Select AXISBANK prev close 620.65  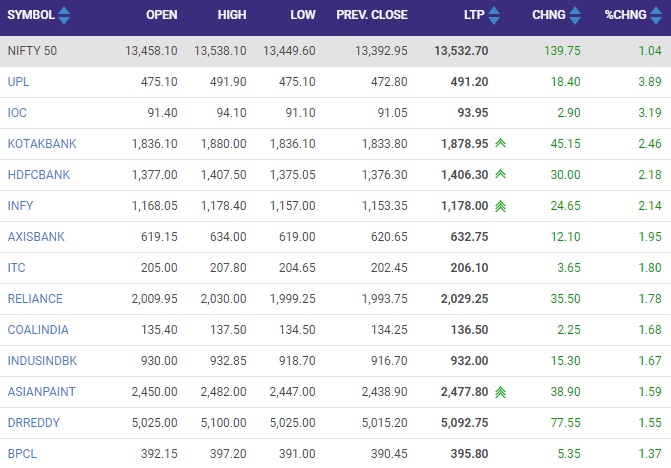389,237
